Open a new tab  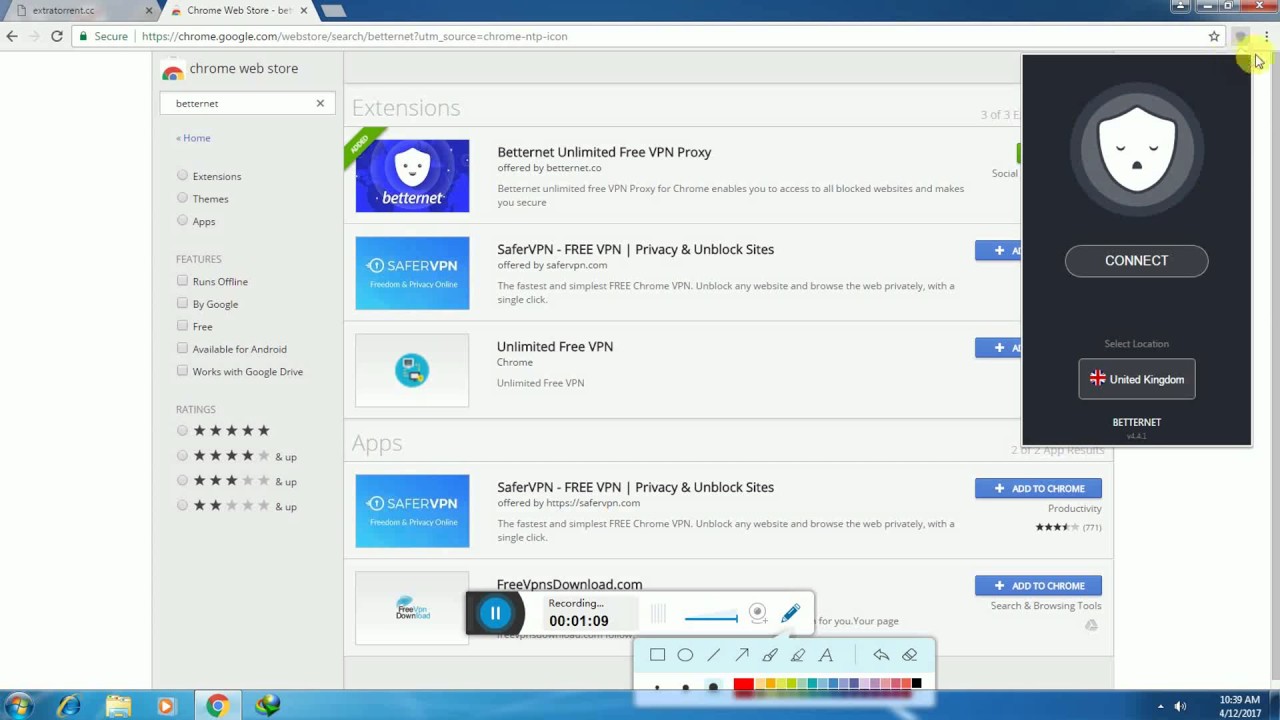click(333, 10)
